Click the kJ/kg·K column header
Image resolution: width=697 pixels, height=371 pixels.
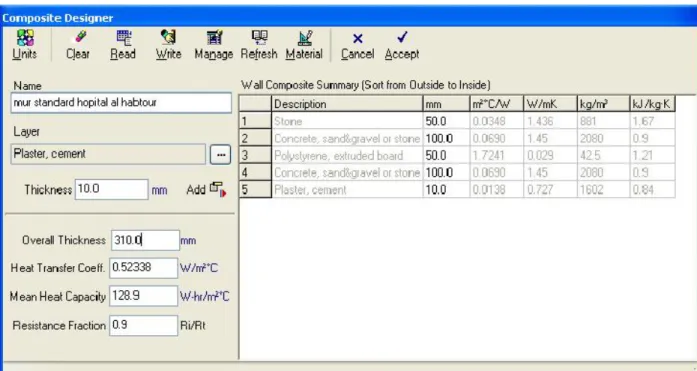coord(653,104)
